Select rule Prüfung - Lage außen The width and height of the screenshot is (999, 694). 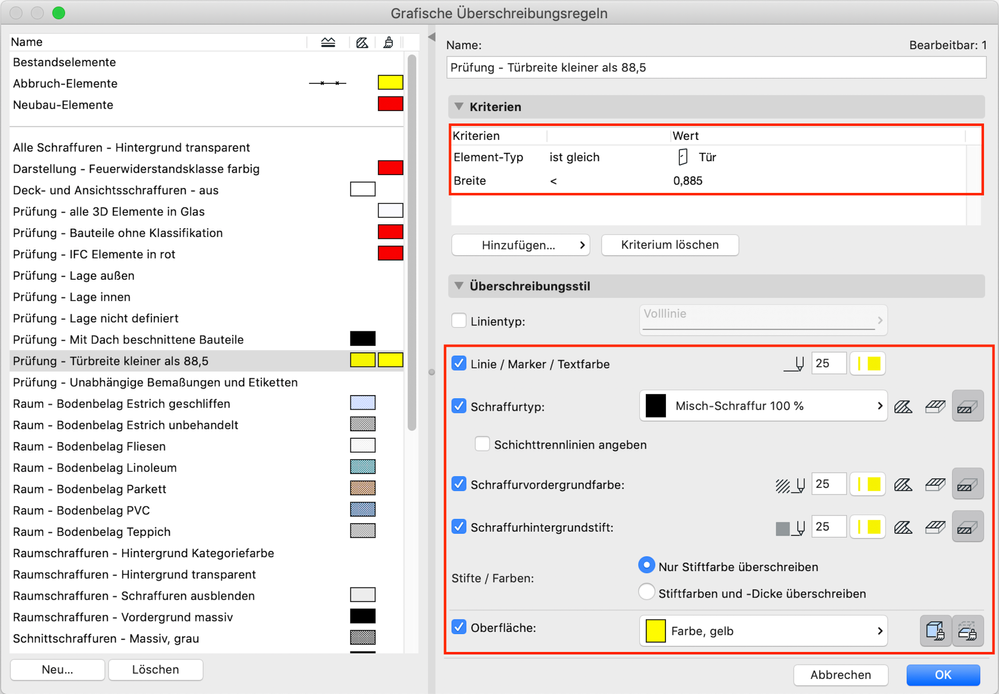[x=207, y=276]
